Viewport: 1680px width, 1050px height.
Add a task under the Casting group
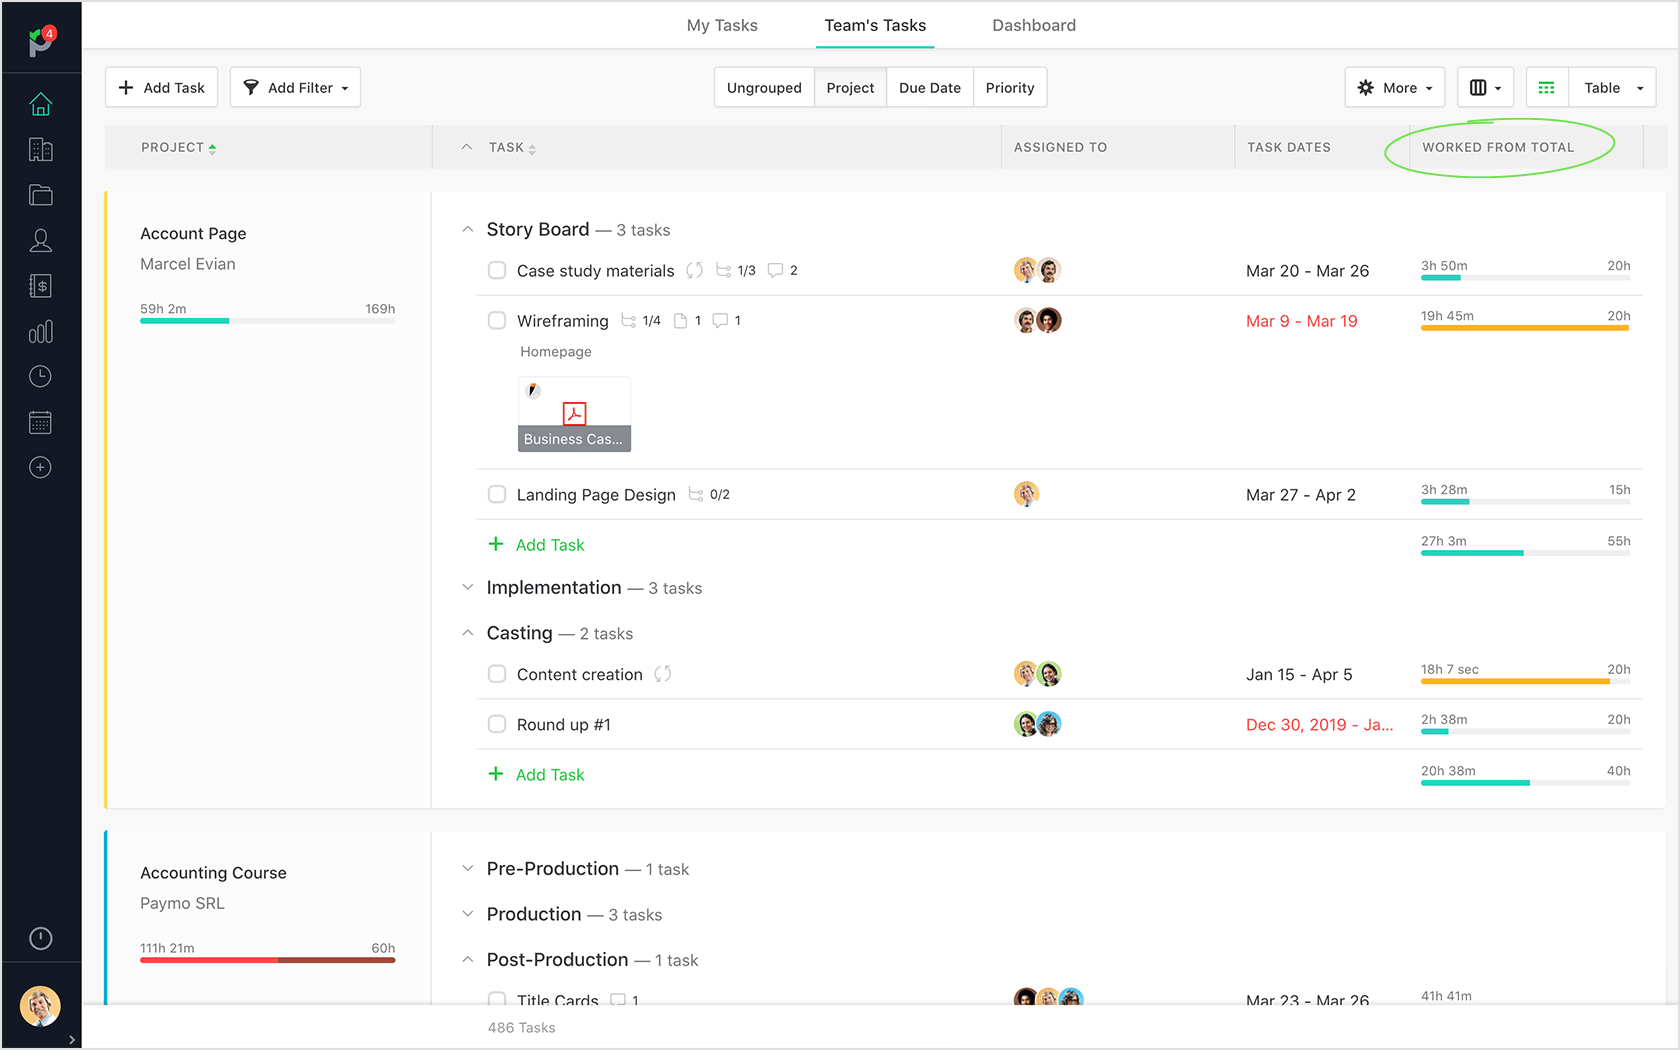tap(536, 773)
